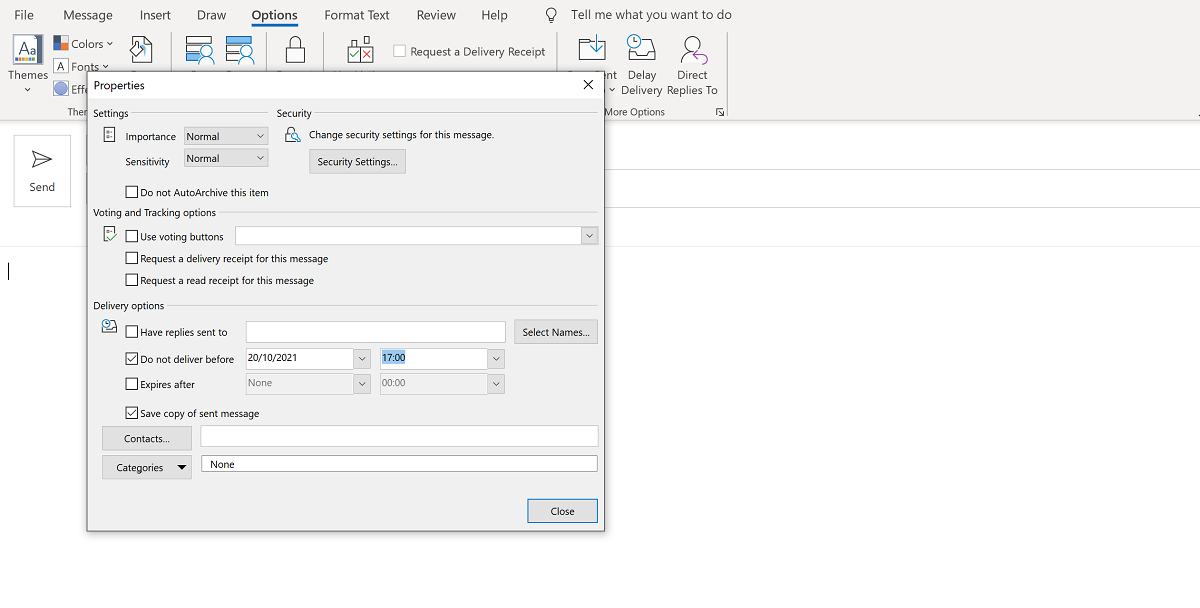Check Request a read receipt for this message
The width and height of the screenshot is (1200, 608).
[131, 280]
